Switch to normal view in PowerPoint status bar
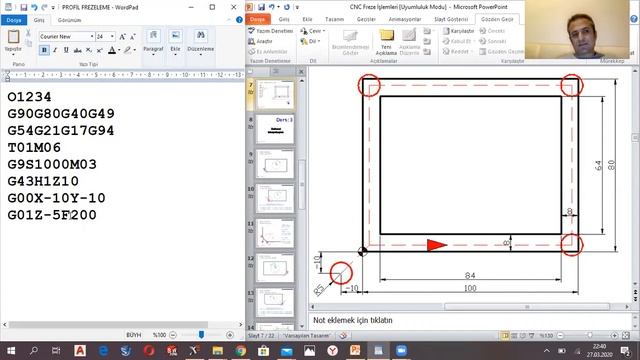 click(x=505, y=336)
